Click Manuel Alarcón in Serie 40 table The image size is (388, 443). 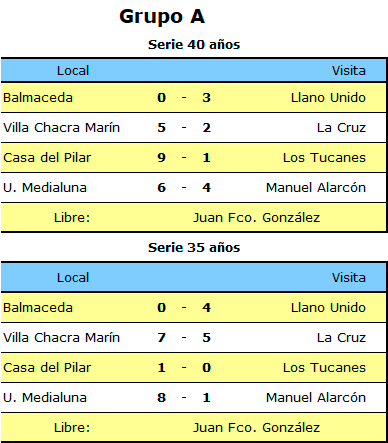tap(316, 188)
